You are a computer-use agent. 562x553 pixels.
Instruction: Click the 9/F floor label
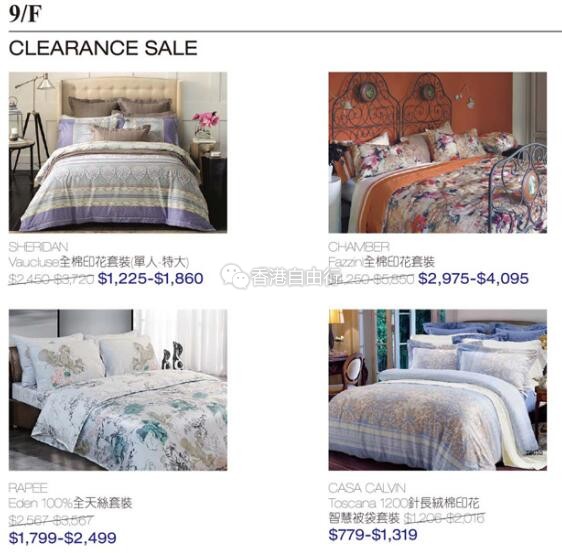coord(25,14)
